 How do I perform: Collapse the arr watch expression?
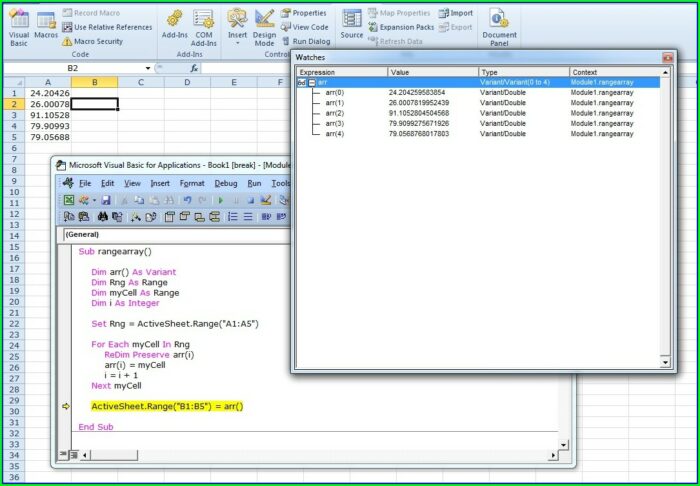(312, 83)
